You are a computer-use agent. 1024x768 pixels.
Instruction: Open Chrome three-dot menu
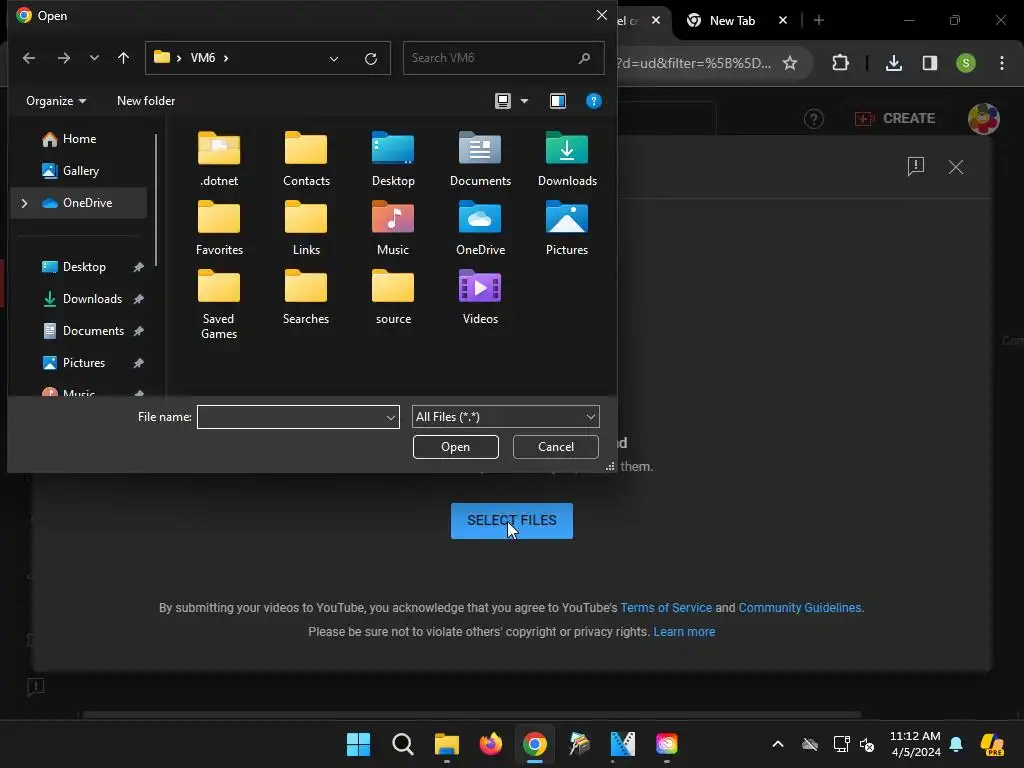(1002, 63)
